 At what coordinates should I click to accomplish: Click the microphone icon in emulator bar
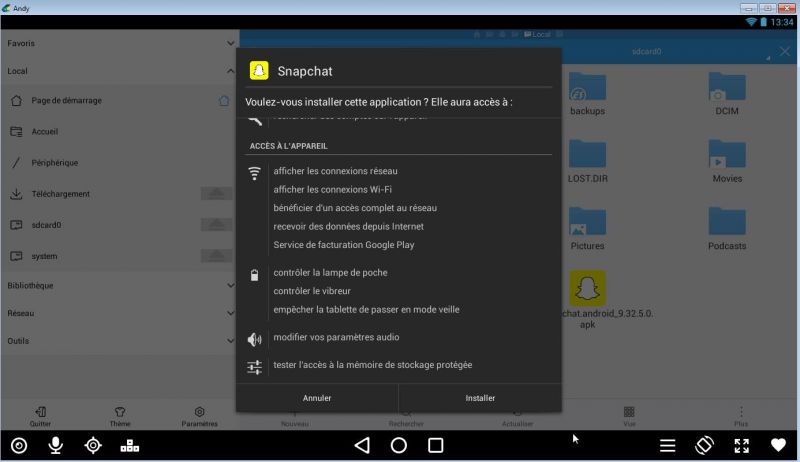(56, 445)
